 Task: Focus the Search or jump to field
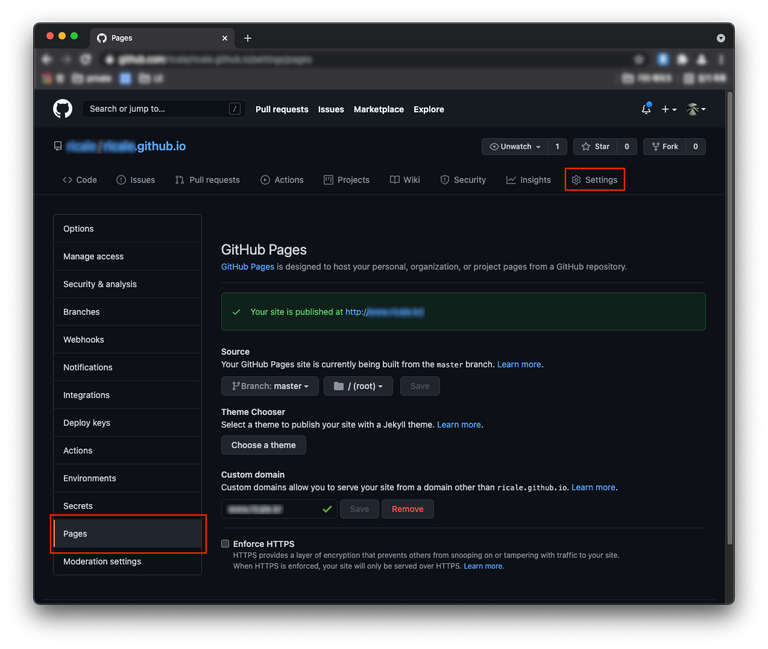(163, 109)
